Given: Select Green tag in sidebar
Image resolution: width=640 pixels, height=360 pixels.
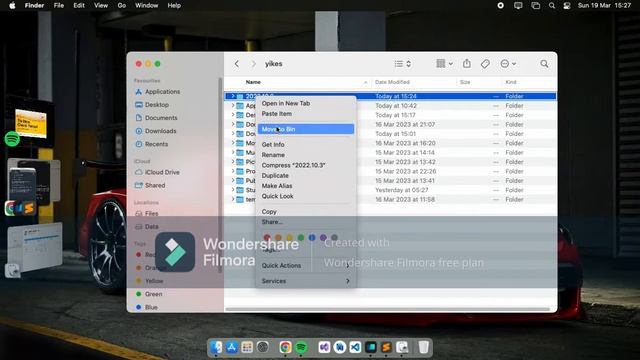Looking at the screenshot, I should tap(149, 294).
